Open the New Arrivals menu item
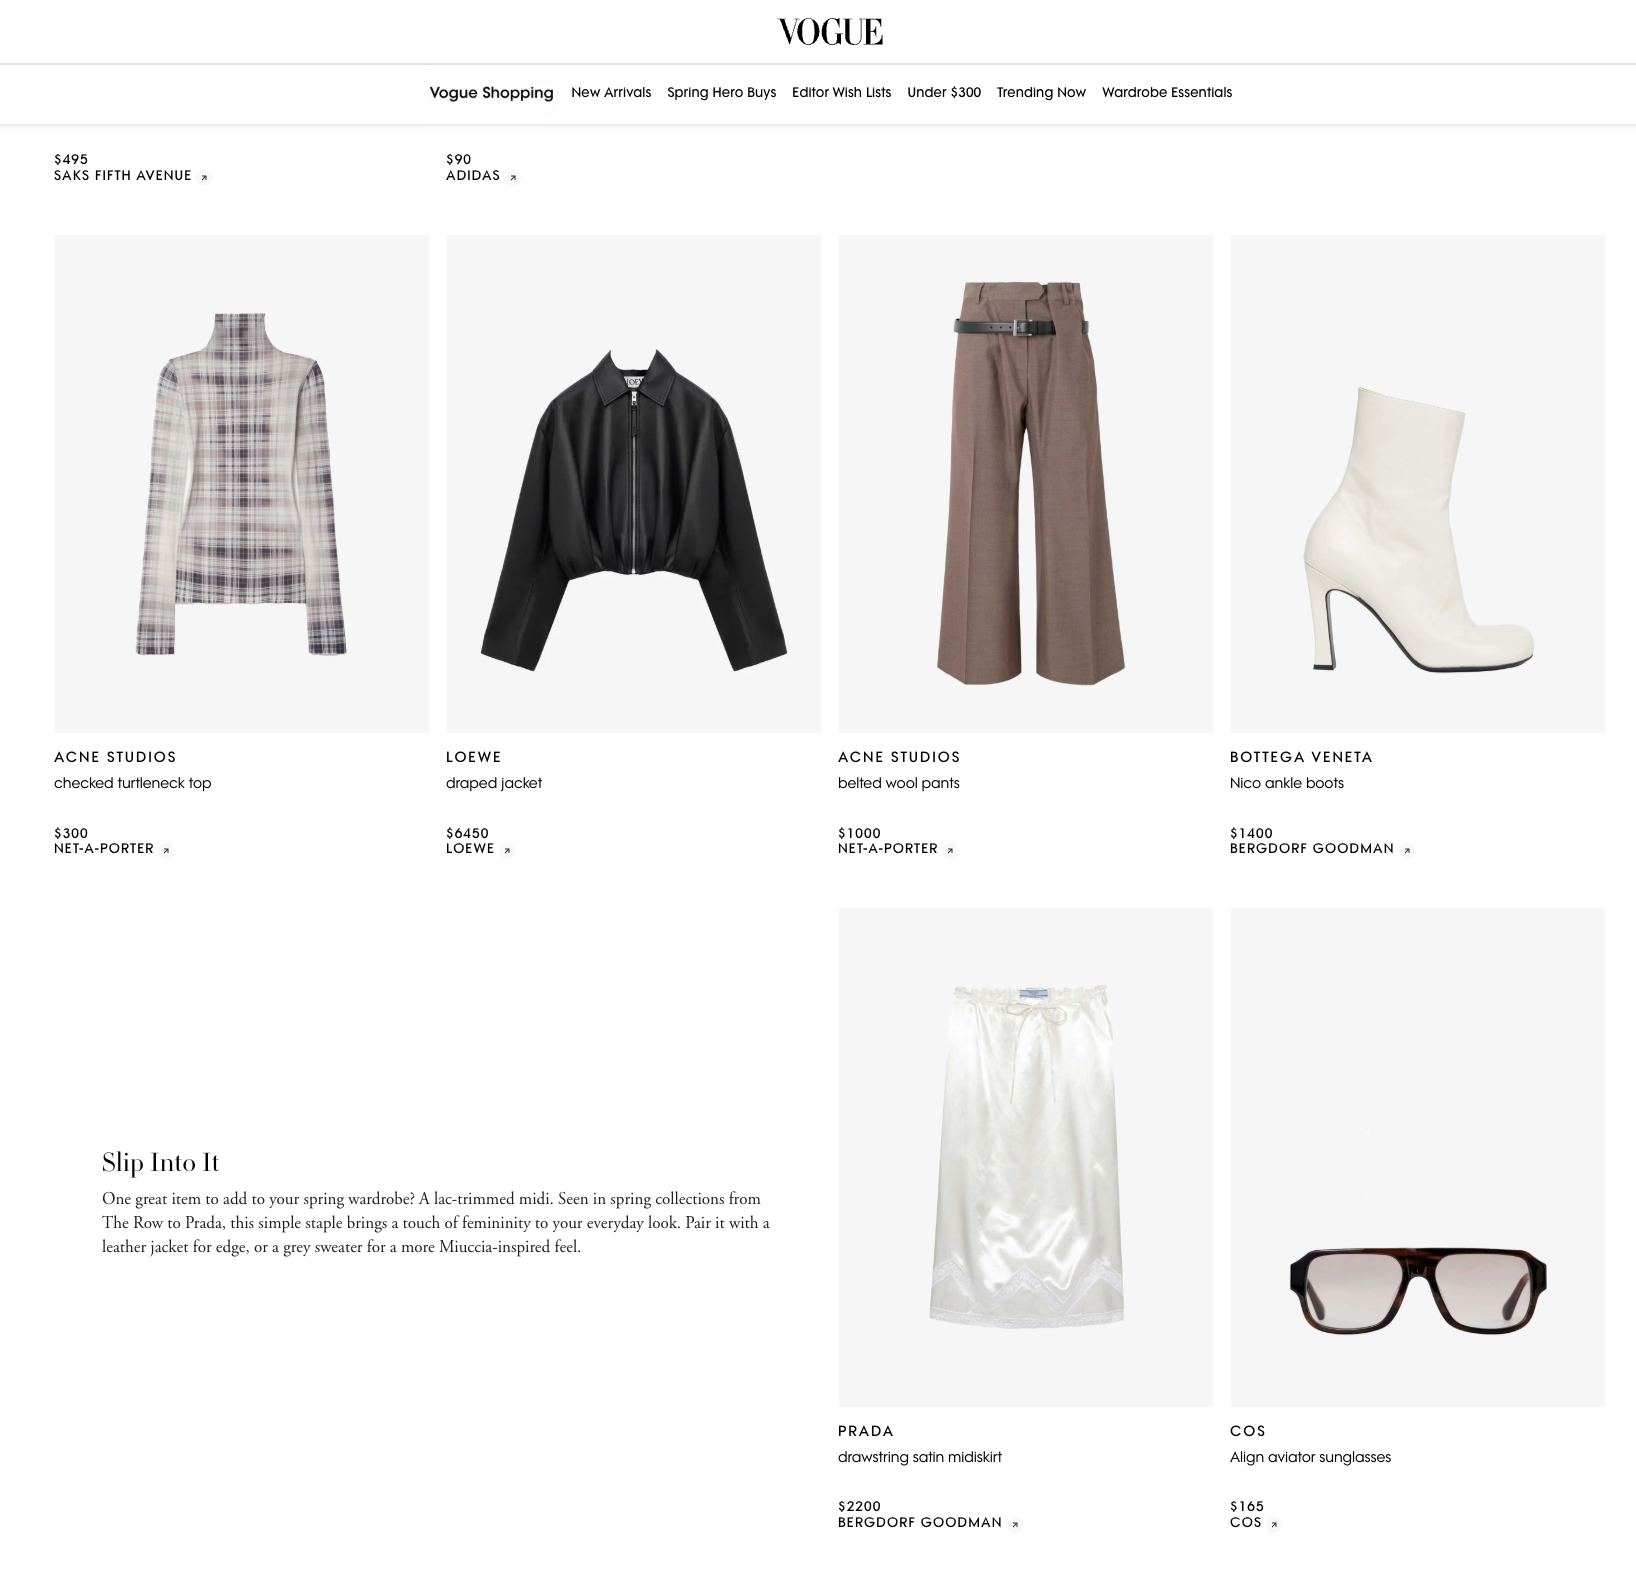This screenshot has height=1582, width=1636. pyautogui.click(x=611, y=92)
